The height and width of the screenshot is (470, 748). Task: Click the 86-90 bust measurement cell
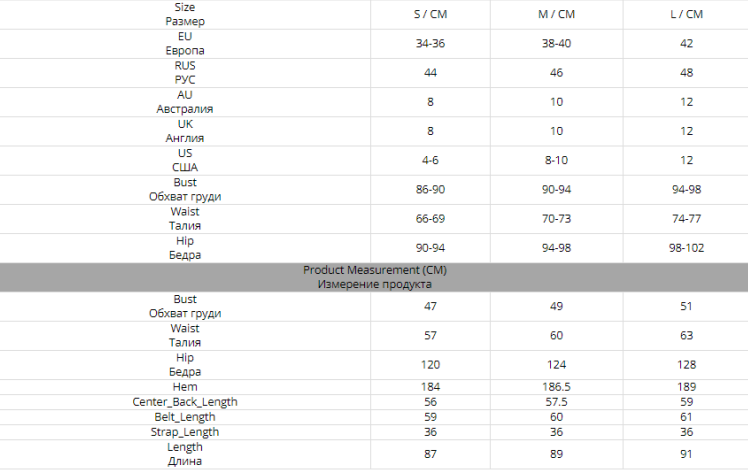click(x=431, y=189)
